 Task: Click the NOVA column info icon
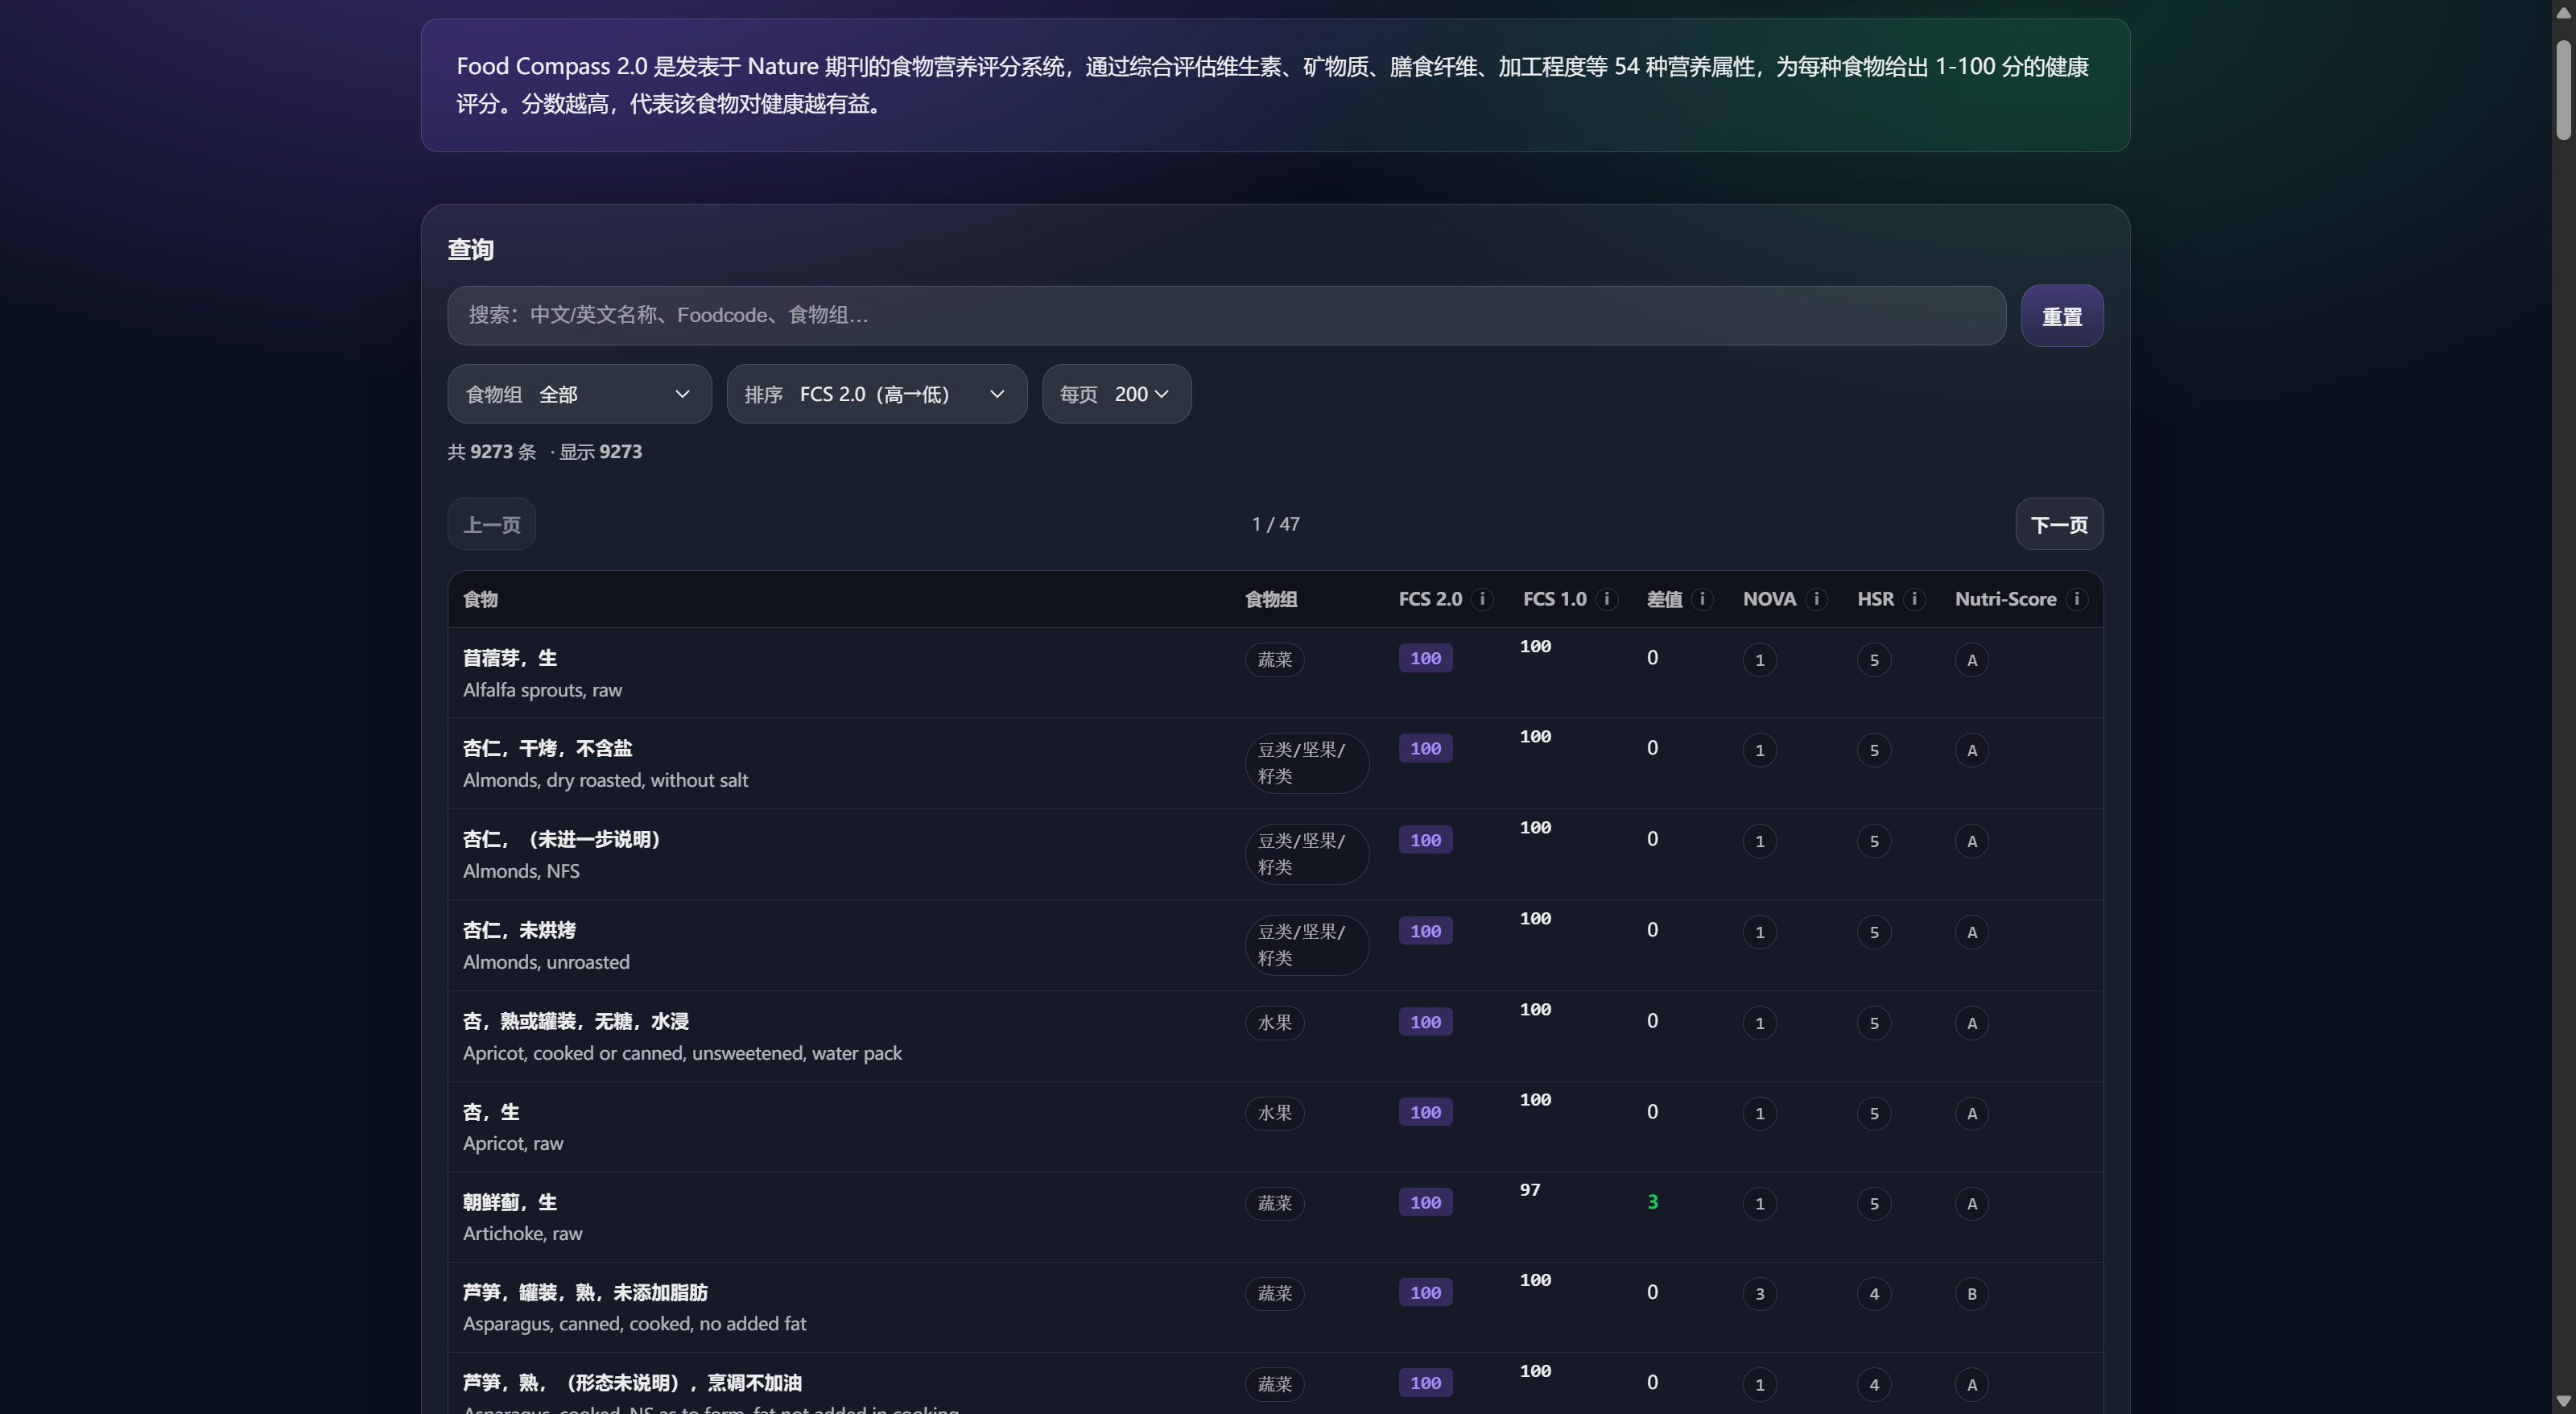coord(1817,599)
